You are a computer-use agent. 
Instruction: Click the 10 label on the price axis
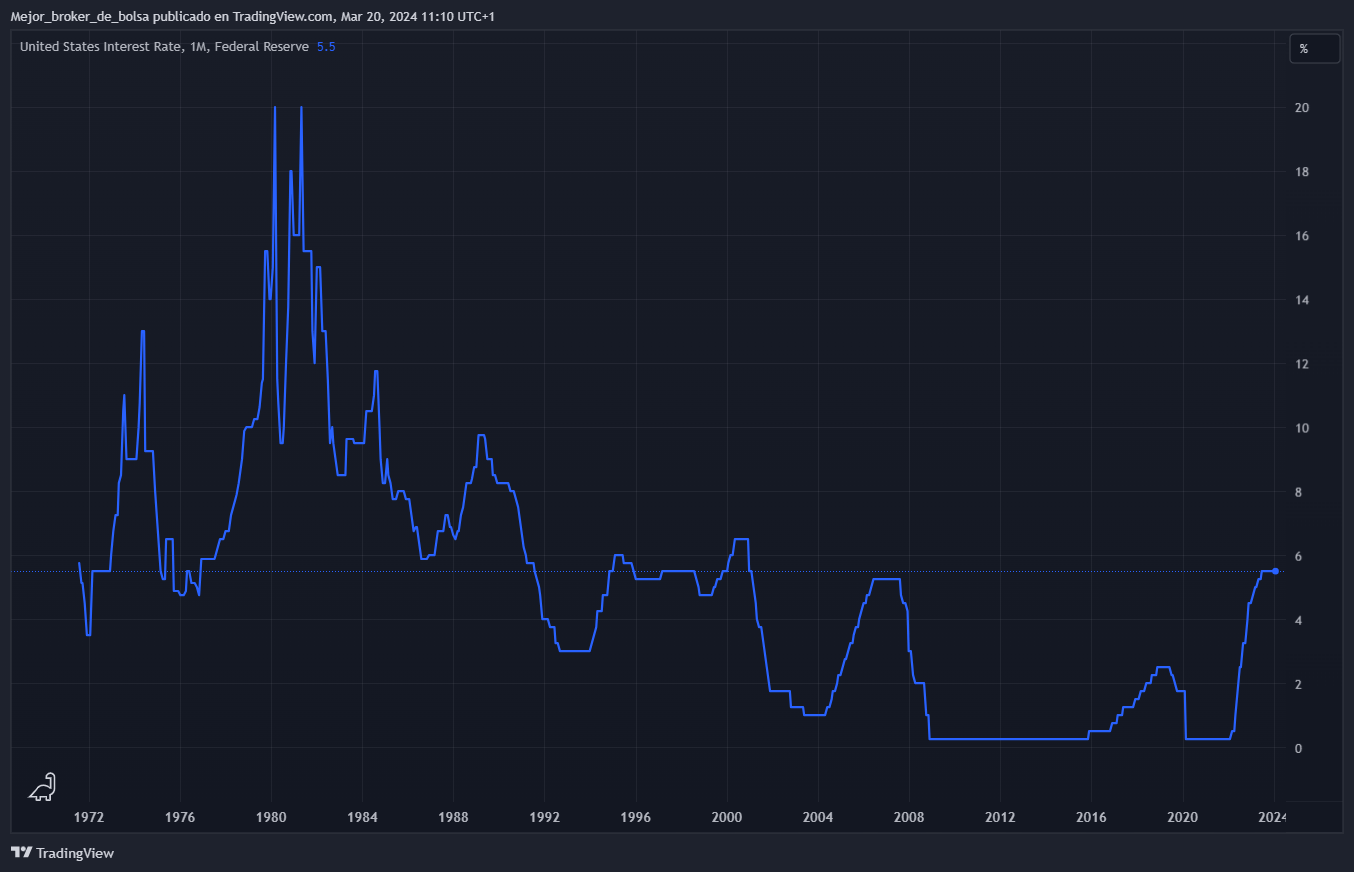[x=1302, y=428]
